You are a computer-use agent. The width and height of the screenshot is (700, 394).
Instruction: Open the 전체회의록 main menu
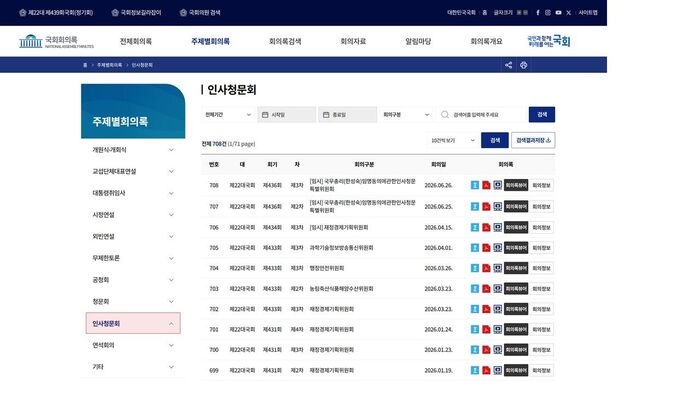coord(136,41)
